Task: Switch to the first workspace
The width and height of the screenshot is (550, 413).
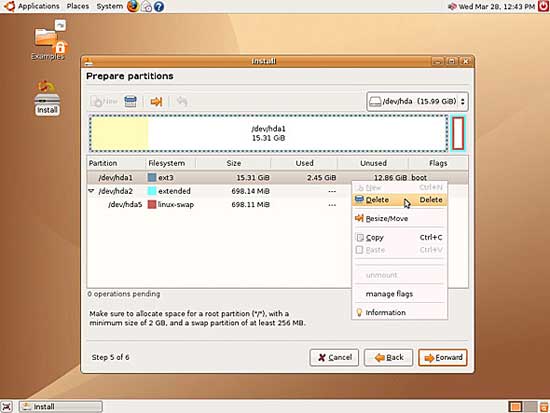Action: pos(515,407)
